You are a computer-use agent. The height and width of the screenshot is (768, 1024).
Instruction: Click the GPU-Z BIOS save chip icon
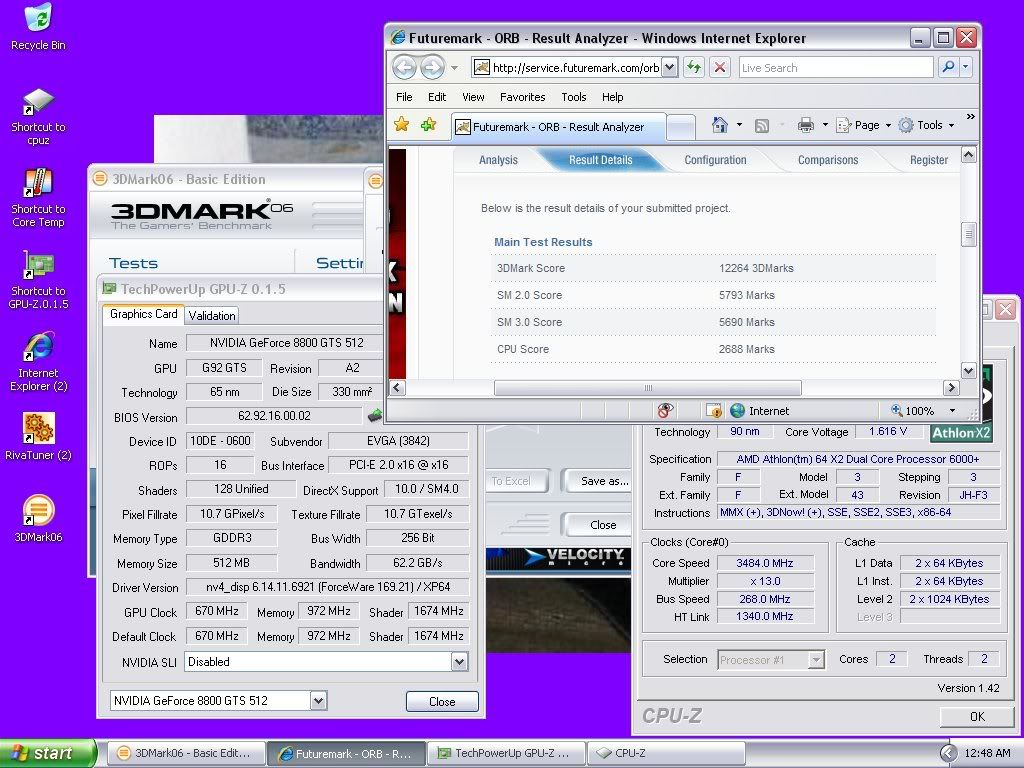point(375,415)
